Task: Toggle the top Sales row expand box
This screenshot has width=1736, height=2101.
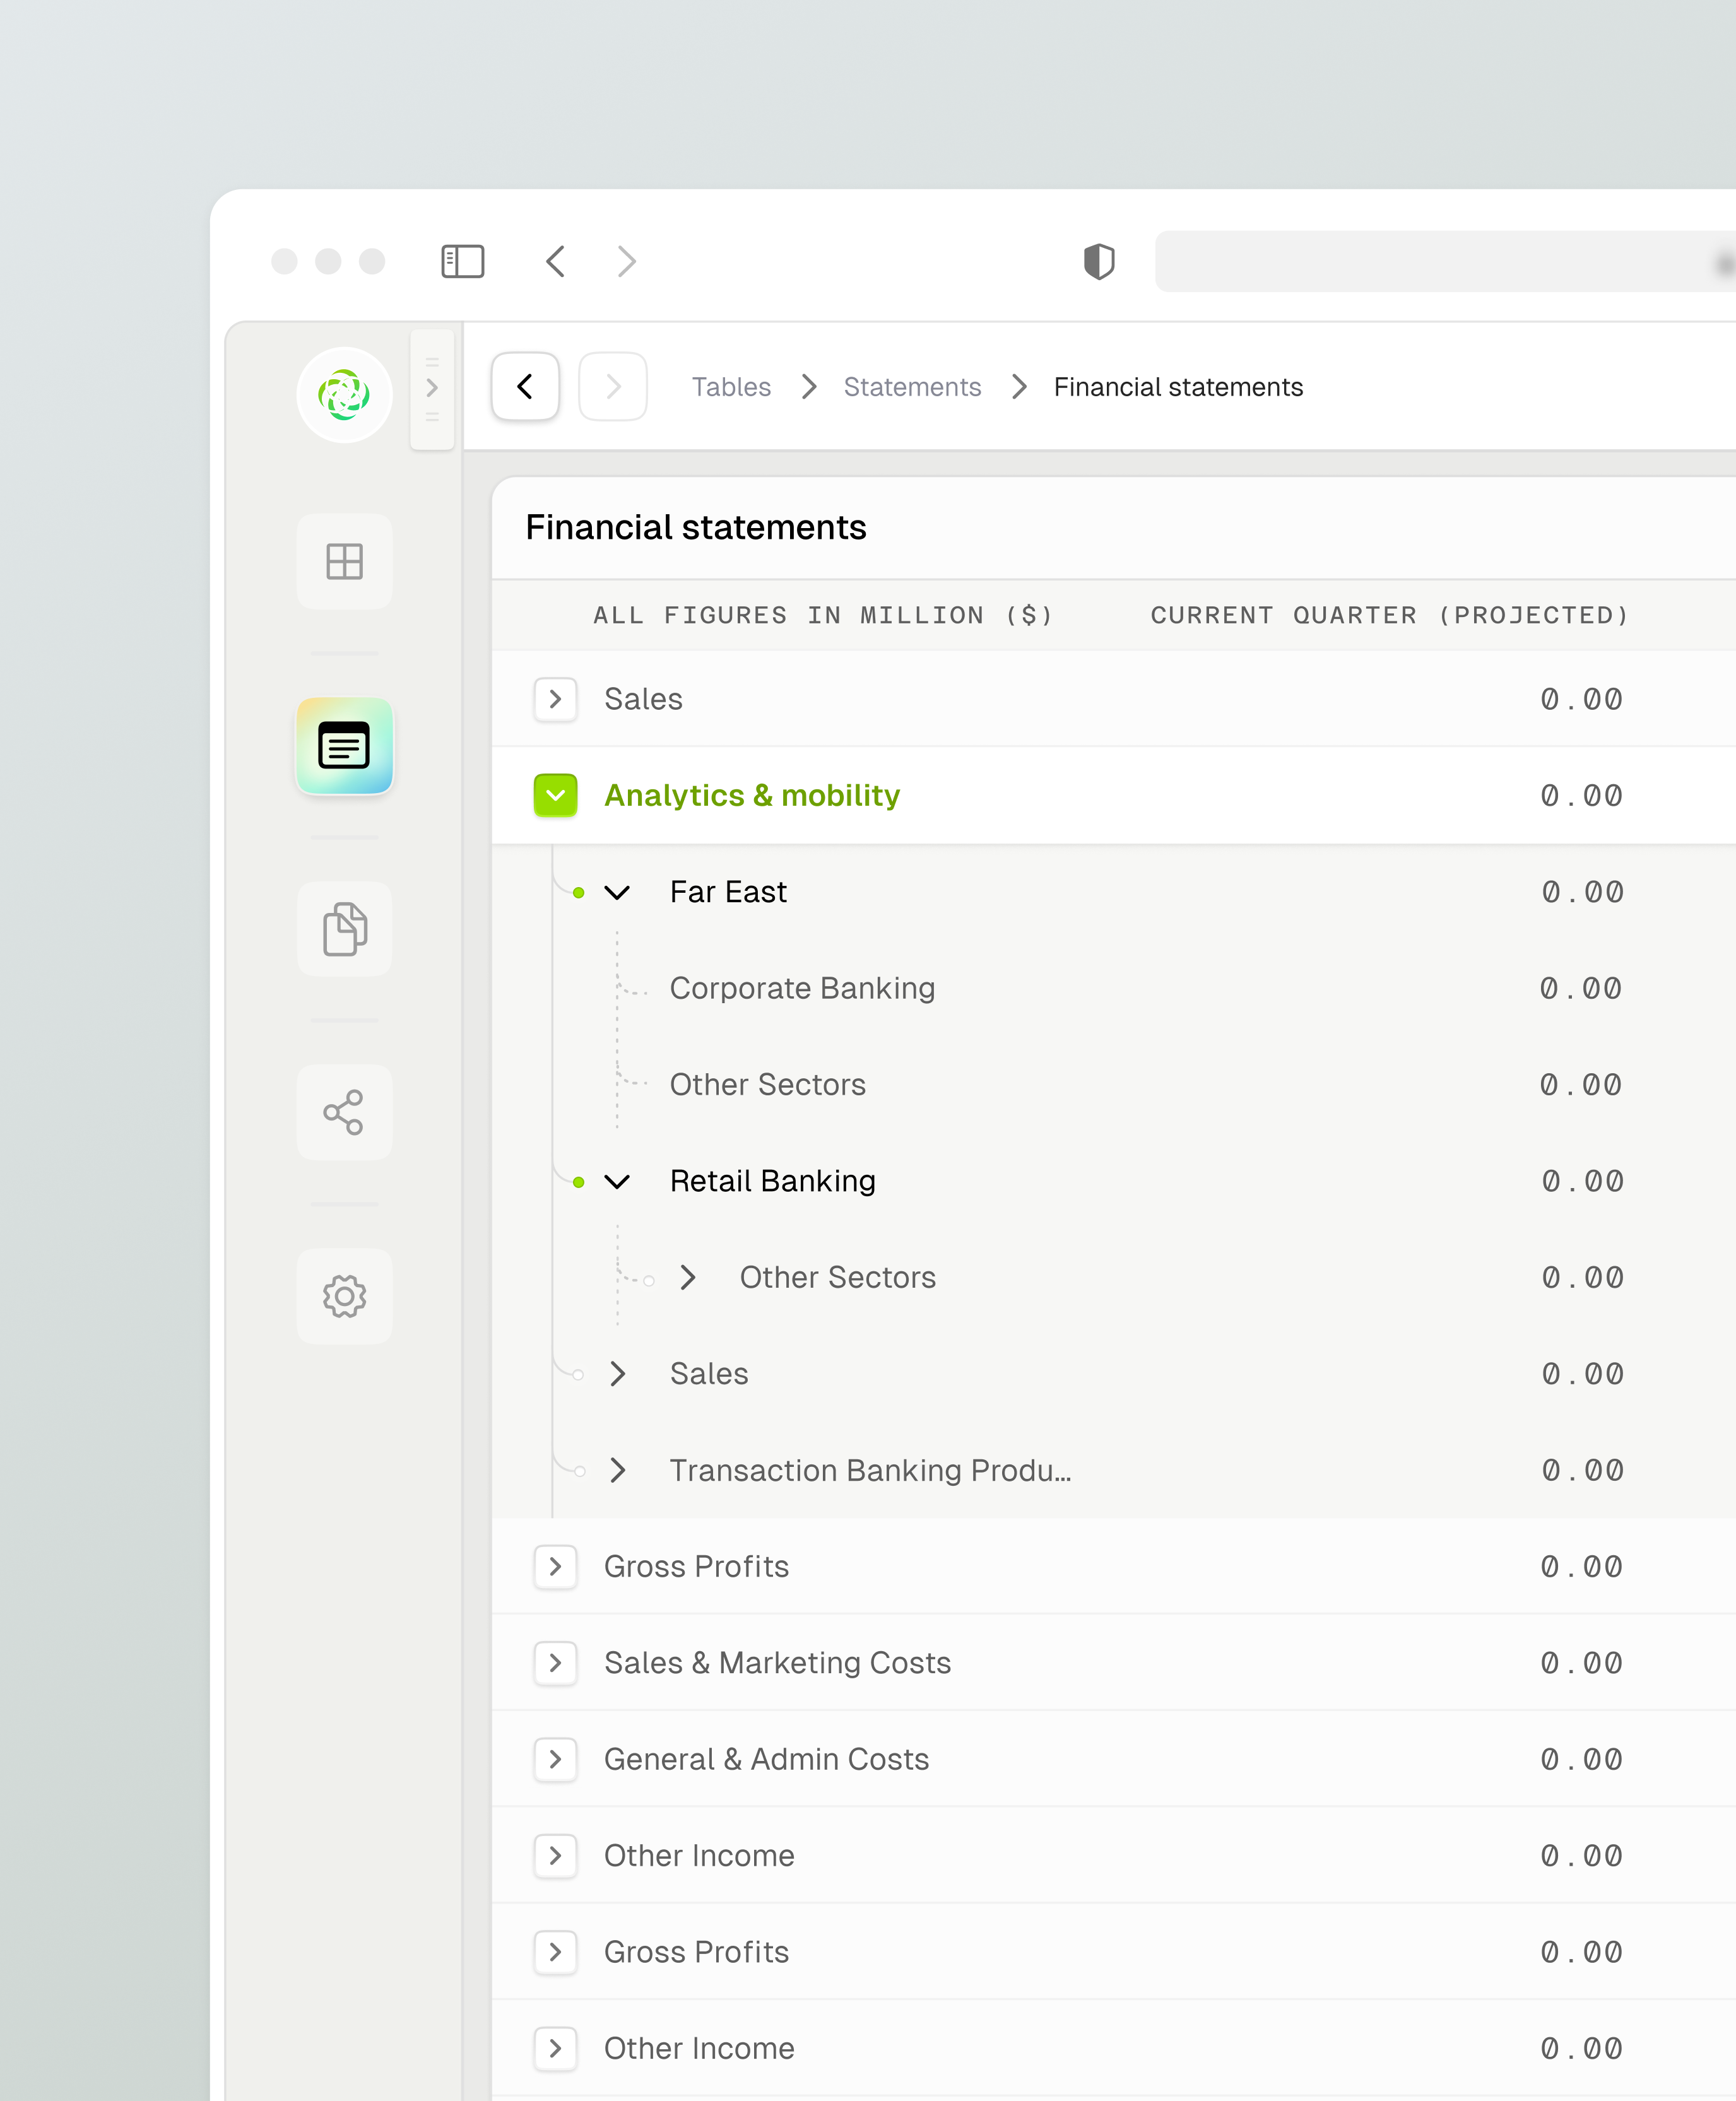Action: 555,699
